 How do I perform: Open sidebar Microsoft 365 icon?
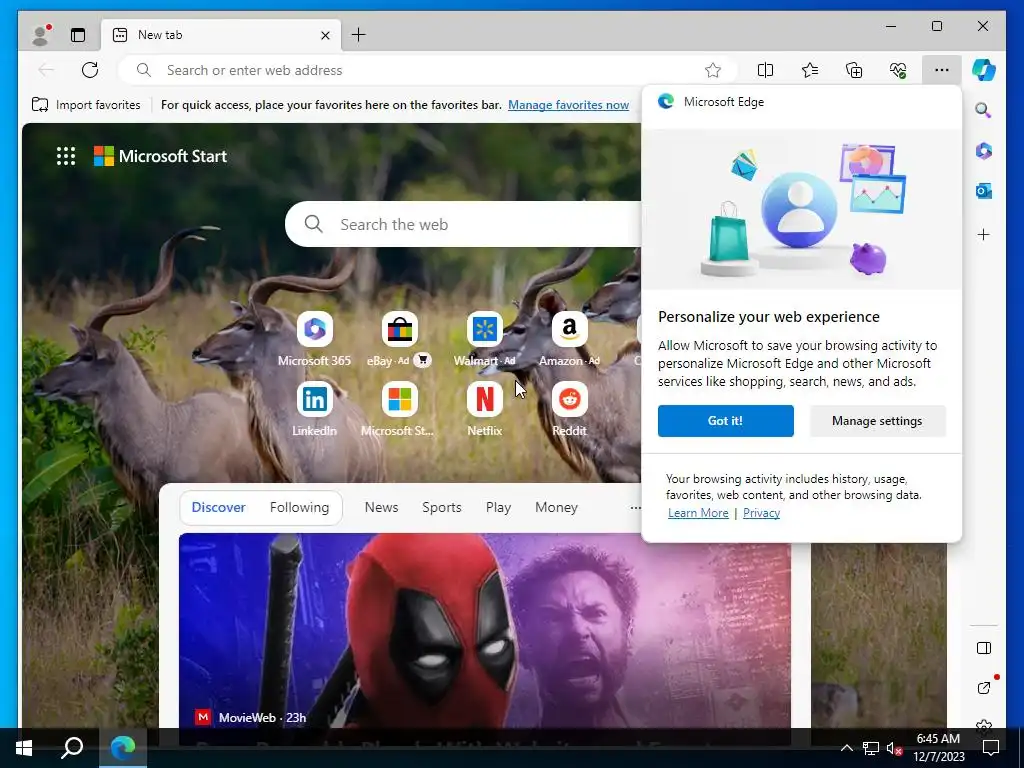[x=984, y=151]
